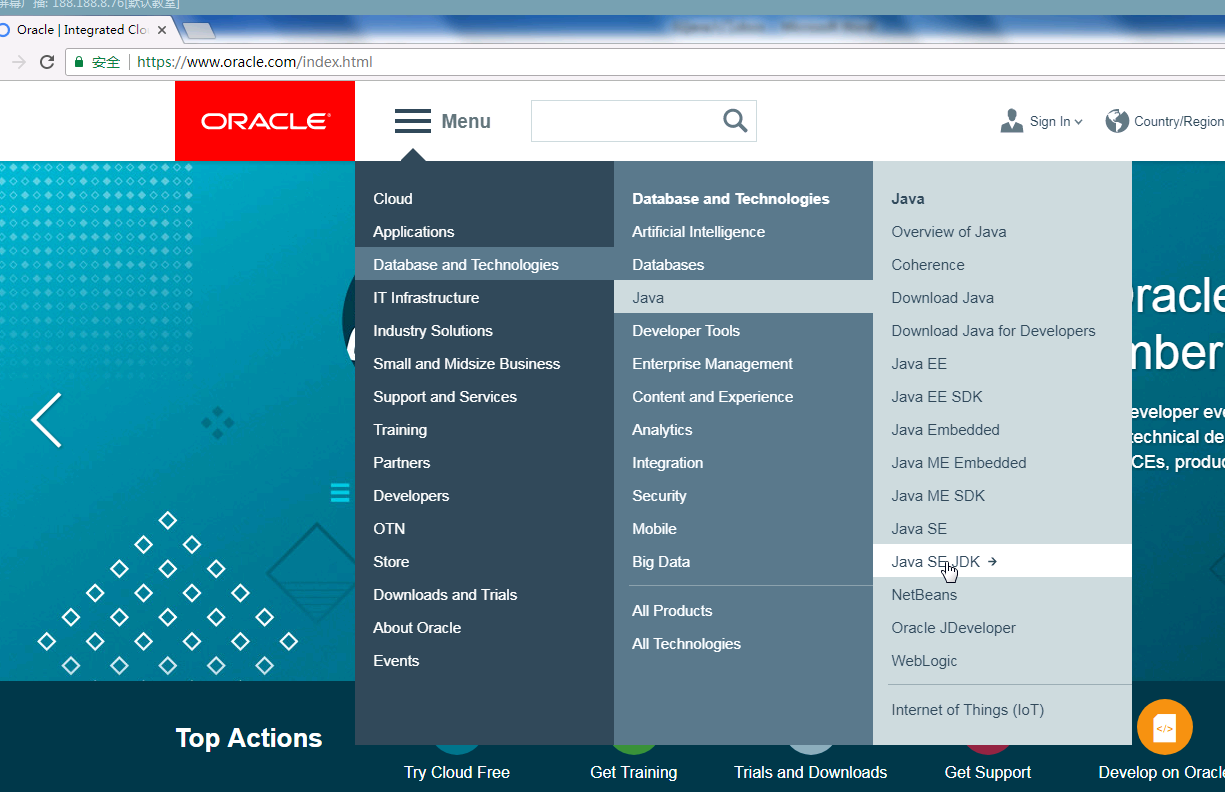Screen dimensions: 1225x792
Task: Click the Oracle logo
Action: click(x=265, y=121)
